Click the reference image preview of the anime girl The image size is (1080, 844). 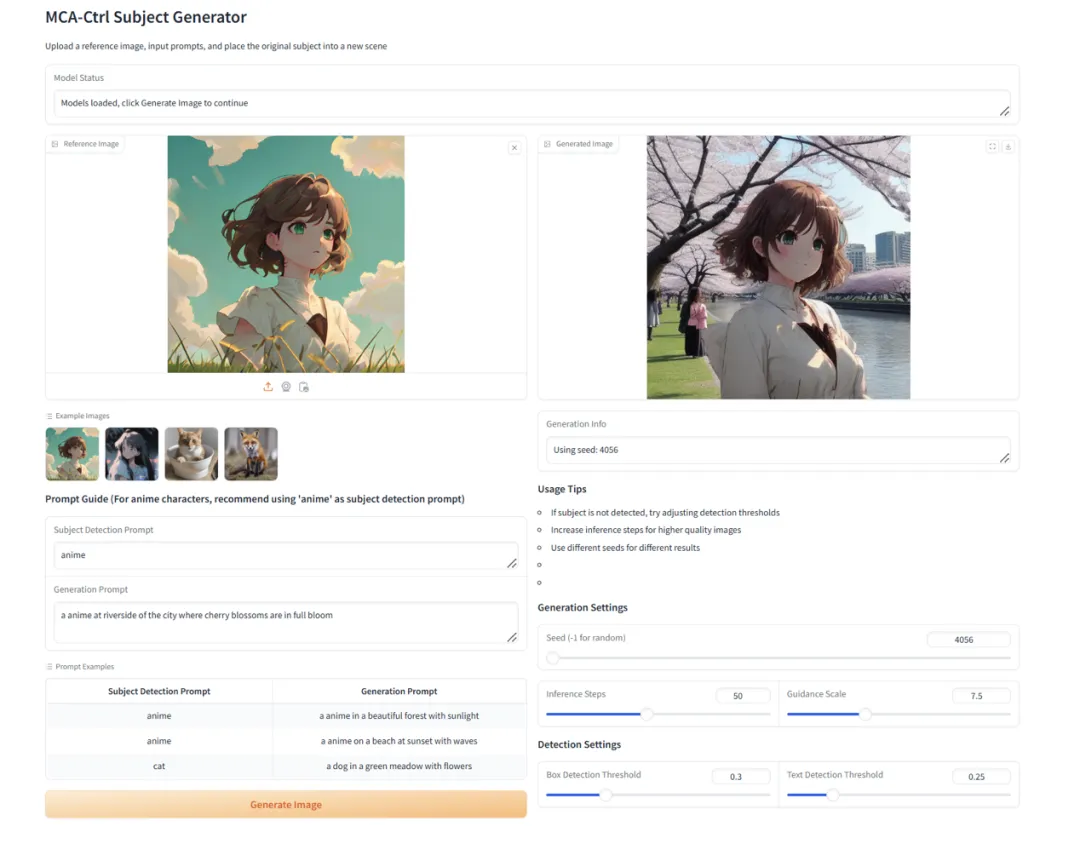point(286,254)
